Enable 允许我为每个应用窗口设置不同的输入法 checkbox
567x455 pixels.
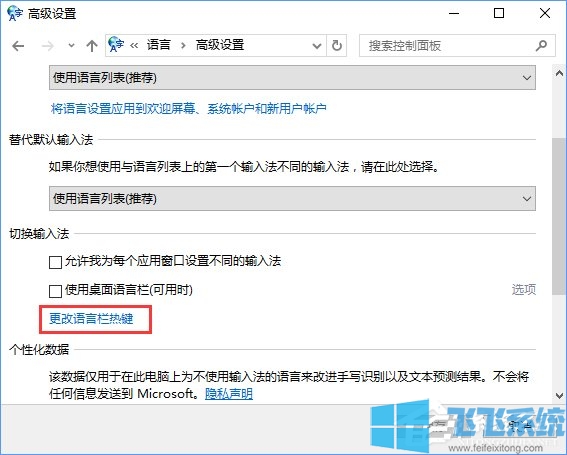point(55,262)
